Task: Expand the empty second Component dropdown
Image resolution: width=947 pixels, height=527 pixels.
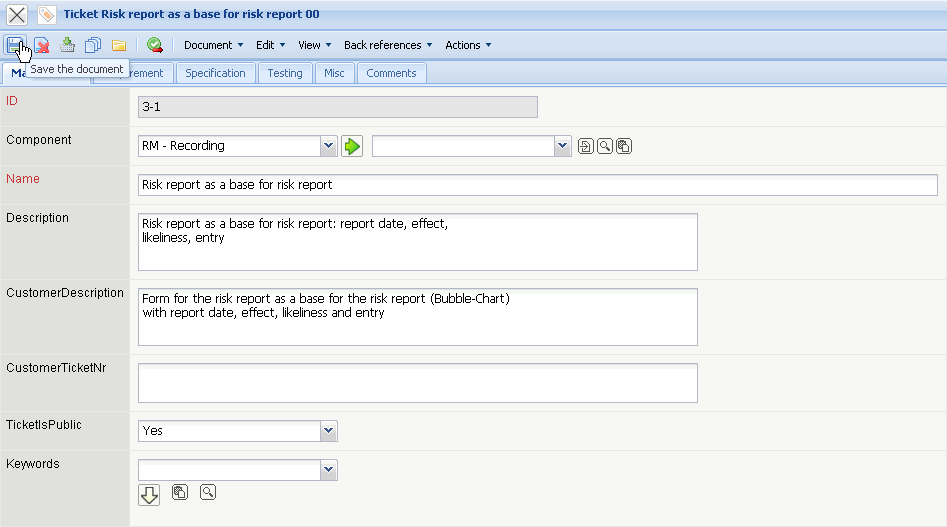Action: pos(563,146)
